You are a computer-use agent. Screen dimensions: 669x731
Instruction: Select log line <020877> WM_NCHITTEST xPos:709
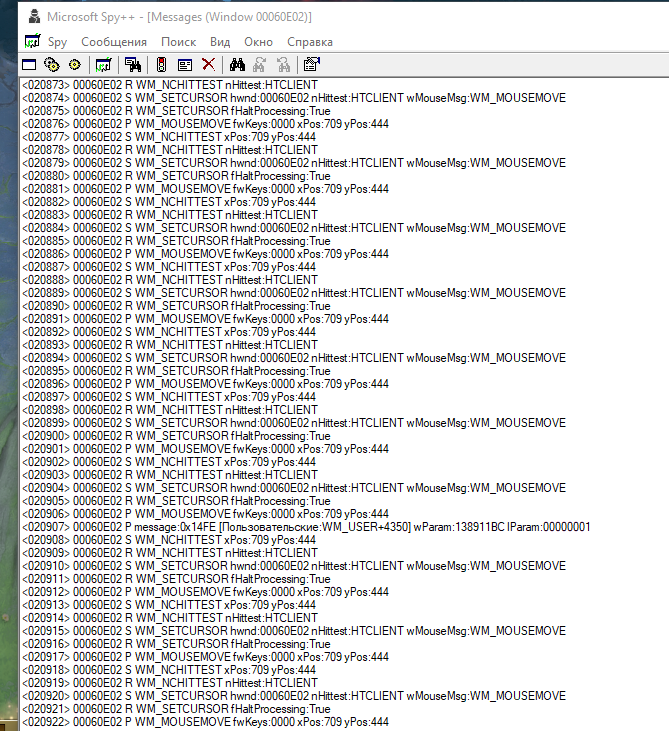coord(169,137)
